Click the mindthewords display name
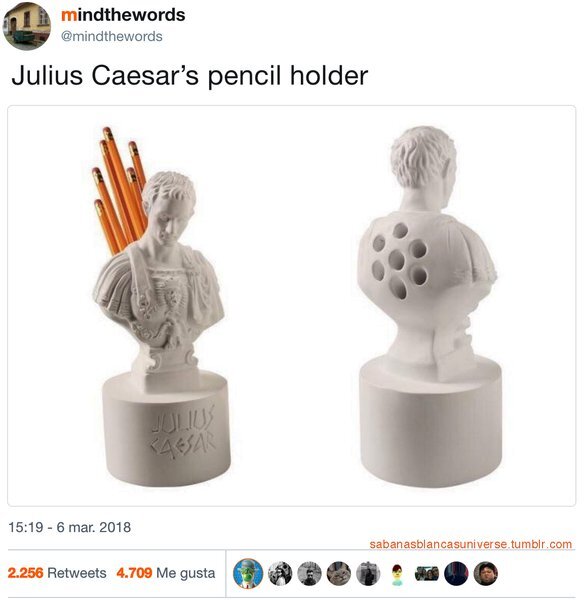The height and width of the screenshot is (600, 584). (123, 15)
